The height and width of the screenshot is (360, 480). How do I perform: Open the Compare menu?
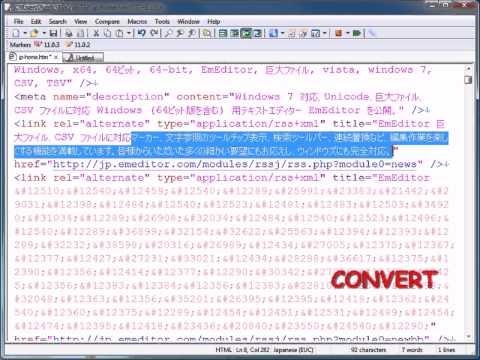coord(107,22)
